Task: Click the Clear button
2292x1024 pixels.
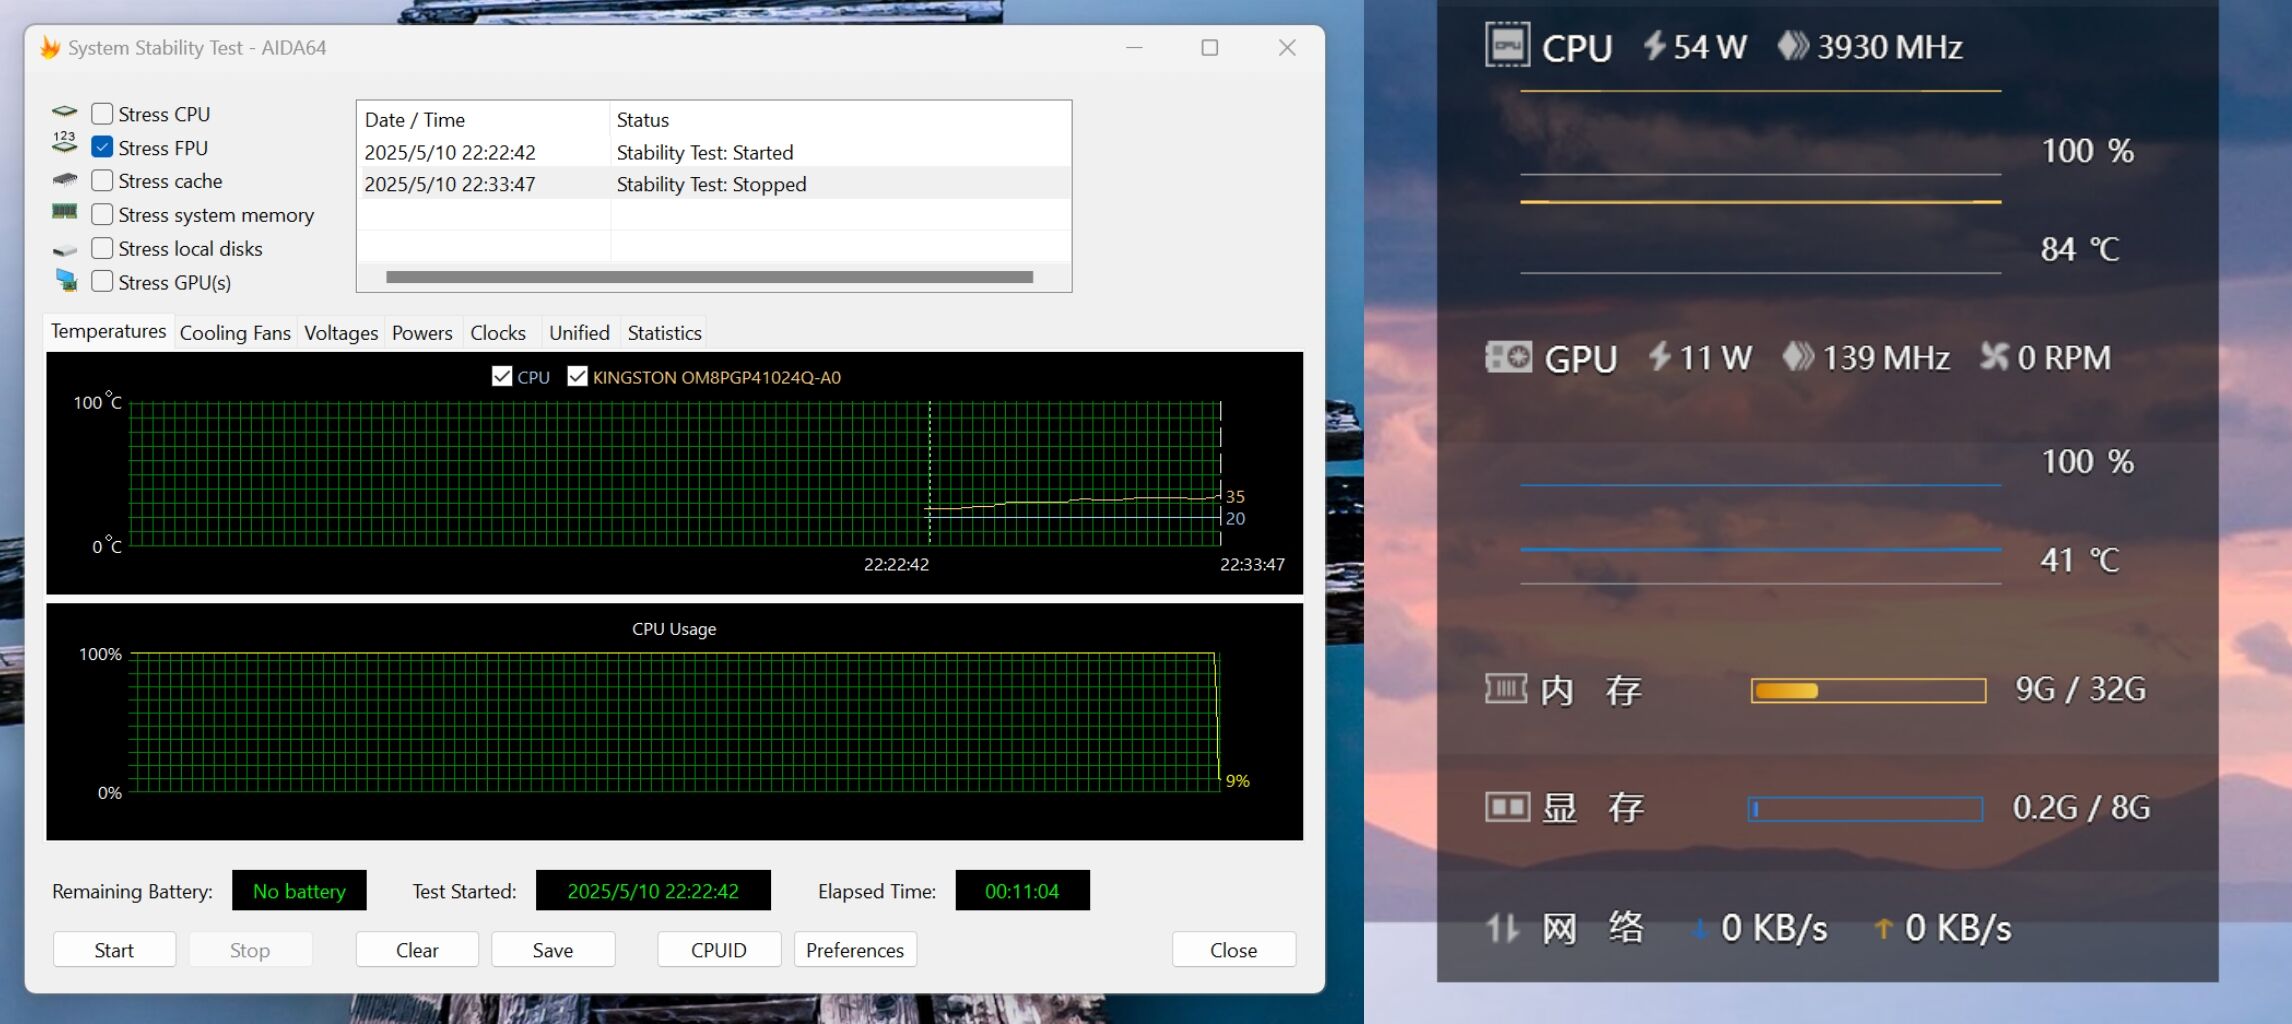Action: click(417, 950)
